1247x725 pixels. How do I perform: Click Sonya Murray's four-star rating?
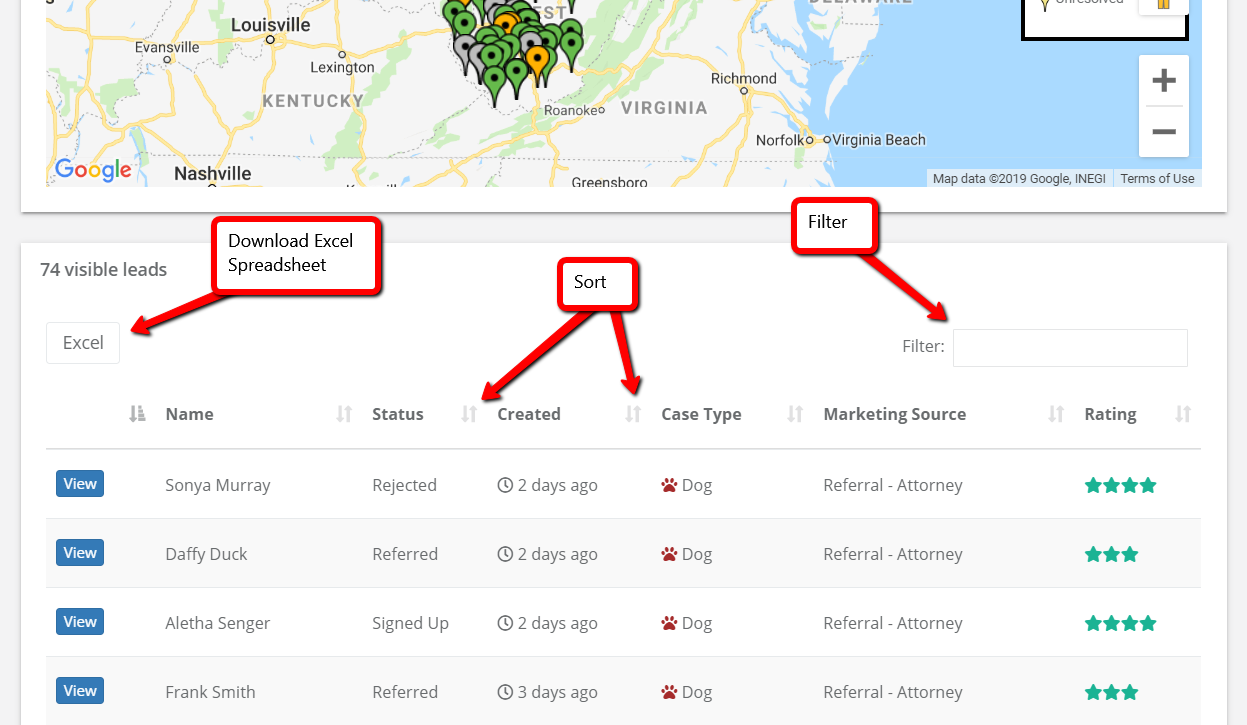(x=1120, y=485)
